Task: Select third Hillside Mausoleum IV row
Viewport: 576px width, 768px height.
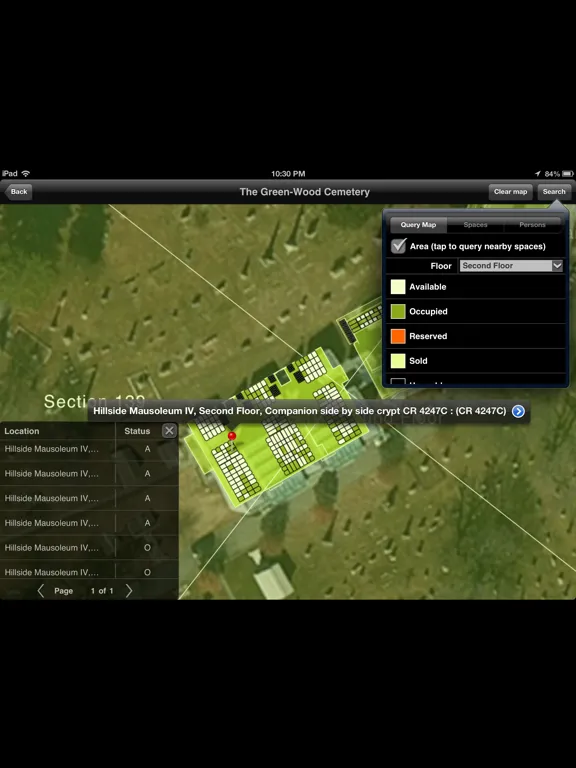Action: [x=89, y=498]
